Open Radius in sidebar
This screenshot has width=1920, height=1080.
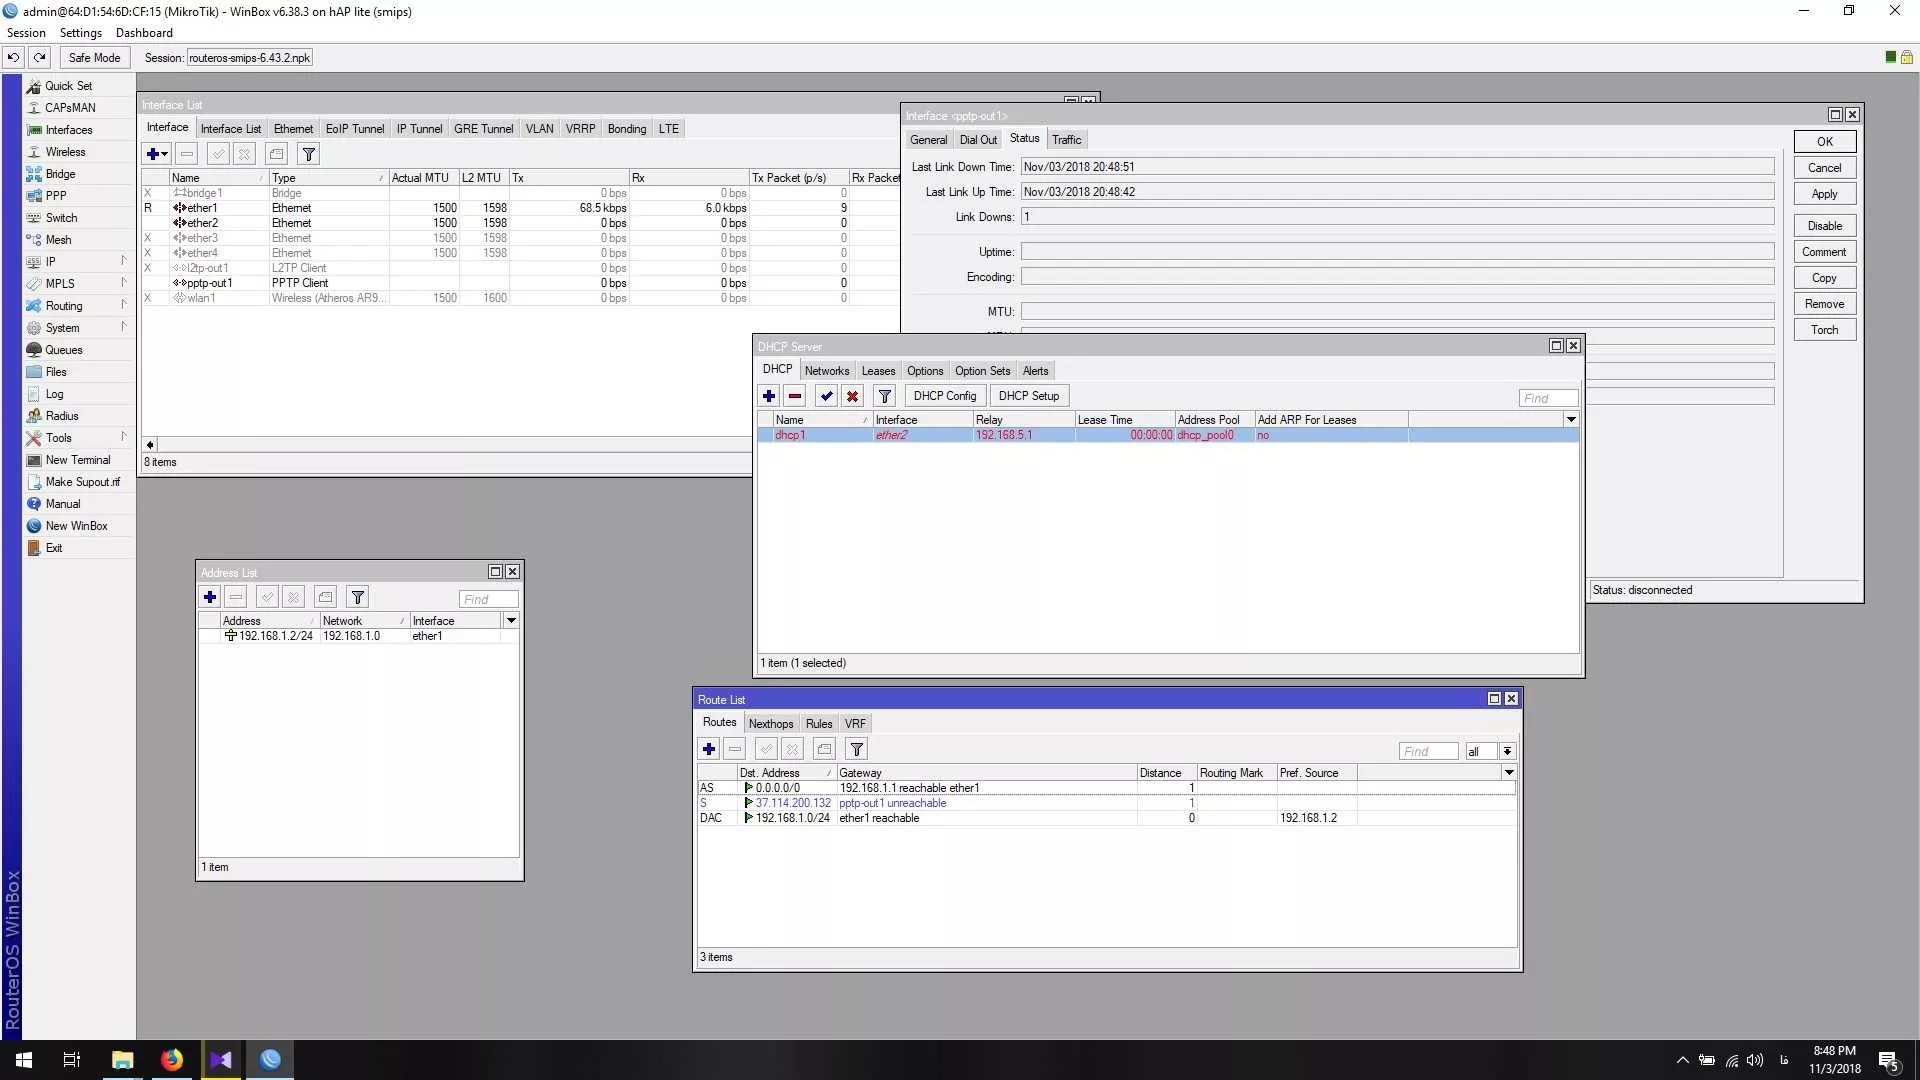coord(61,416)
